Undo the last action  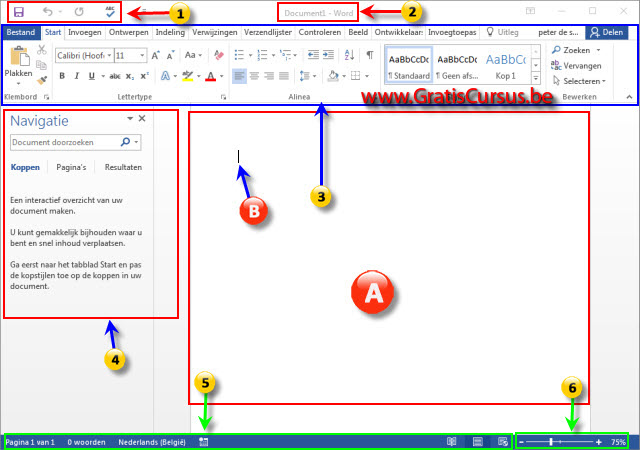[48, 11]
